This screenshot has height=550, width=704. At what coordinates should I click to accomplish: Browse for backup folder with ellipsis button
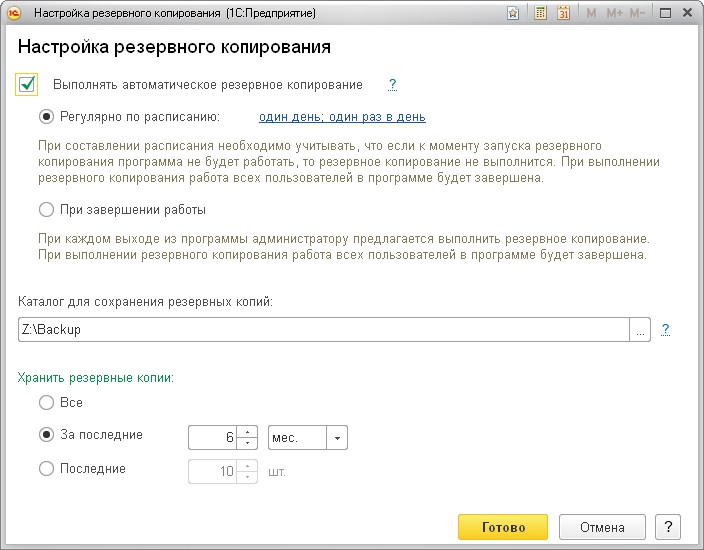pyautogui.click(x=640, y=329)
